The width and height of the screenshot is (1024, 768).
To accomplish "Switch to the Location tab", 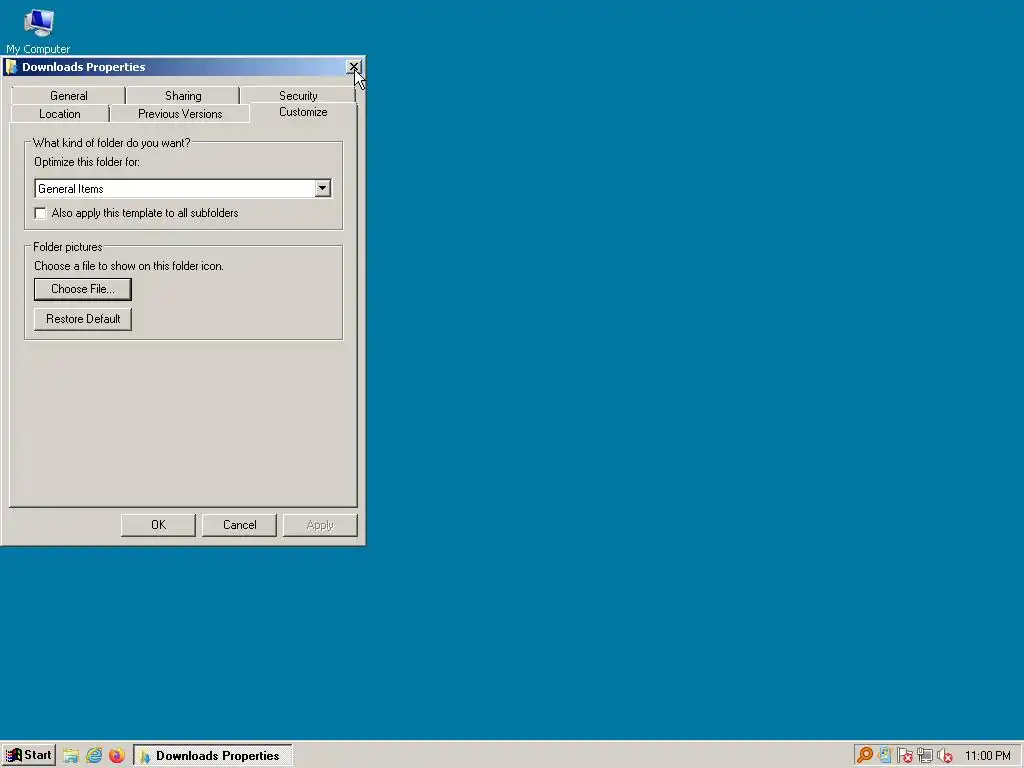I will (x=59, y=114).
